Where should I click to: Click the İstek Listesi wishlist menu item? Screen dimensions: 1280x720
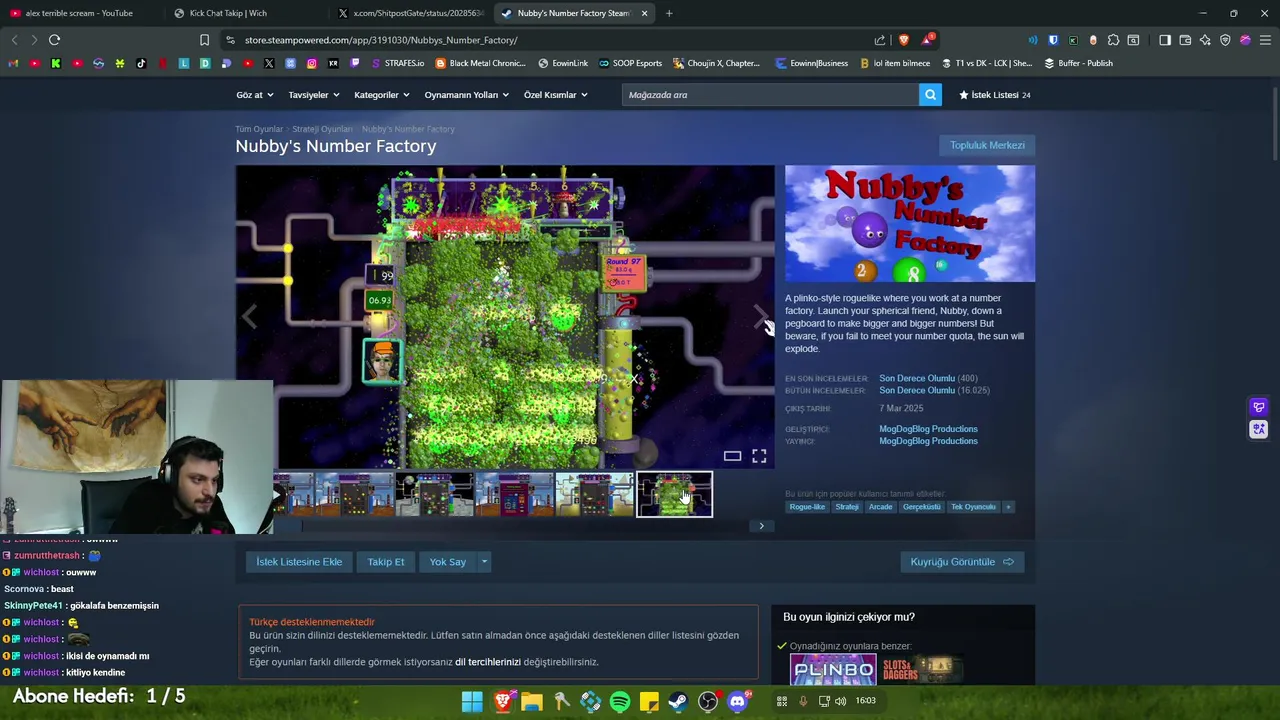pos(994,95)
